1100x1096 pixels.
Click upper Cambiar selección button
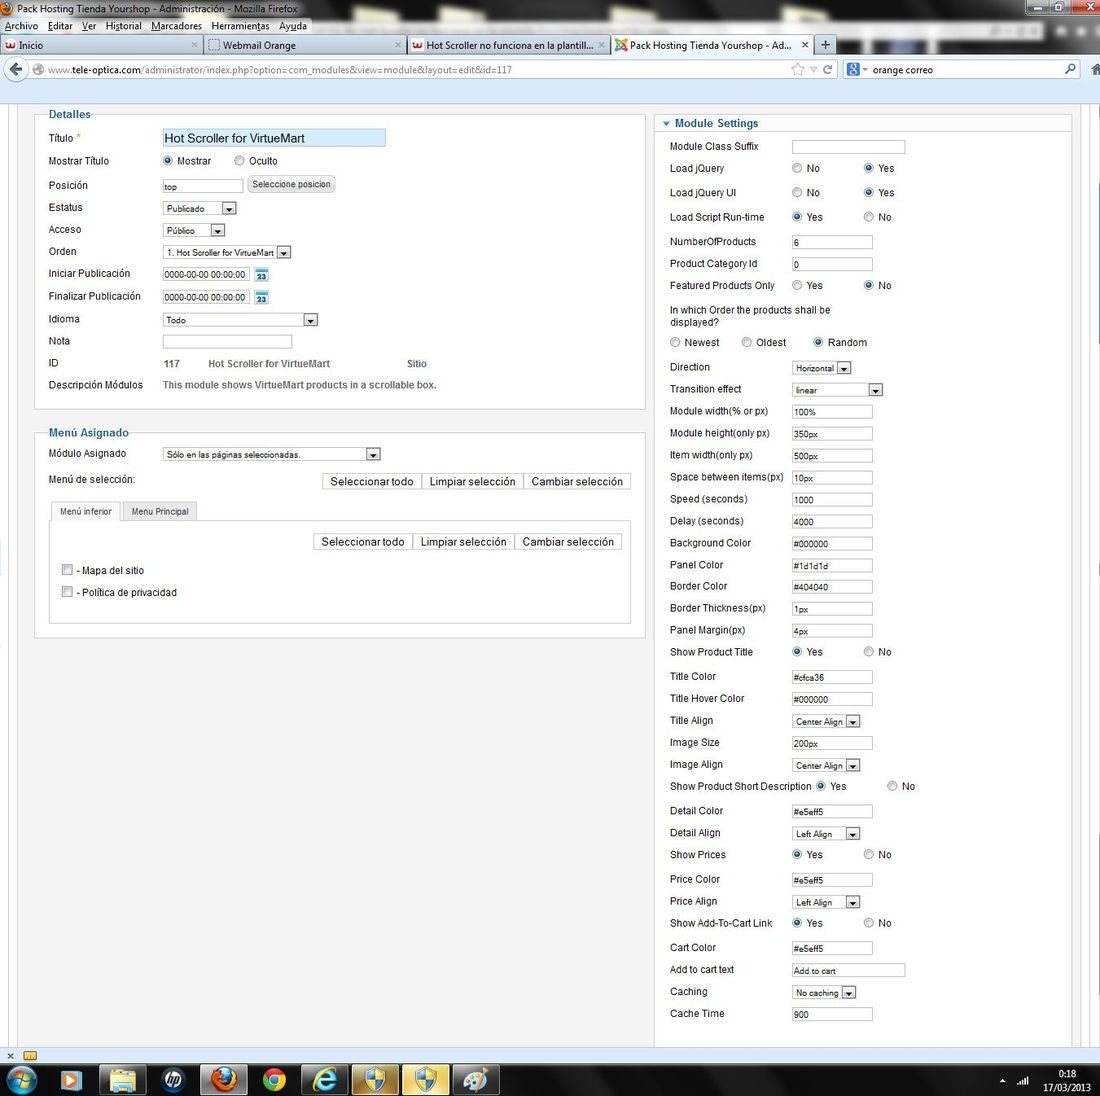click(577, 481)
